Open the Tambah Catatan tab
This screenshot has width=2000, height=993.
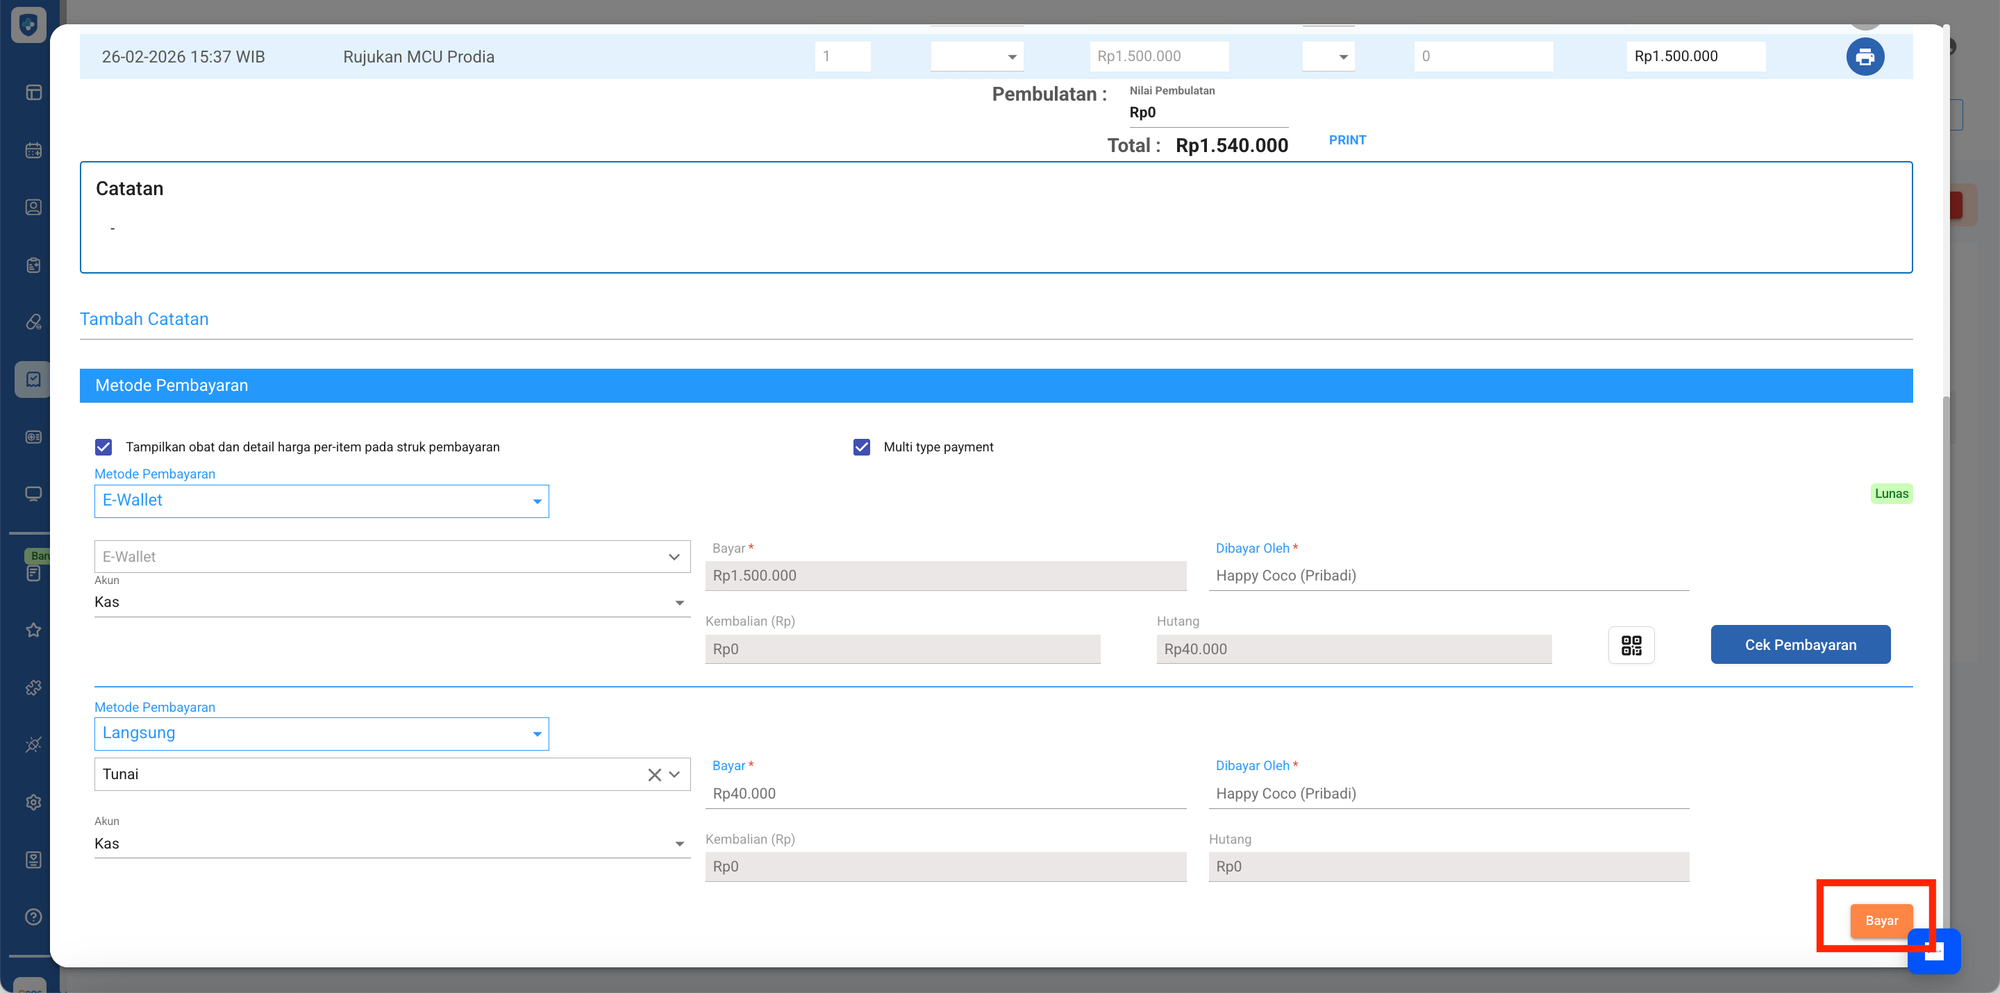coord(144,319)
